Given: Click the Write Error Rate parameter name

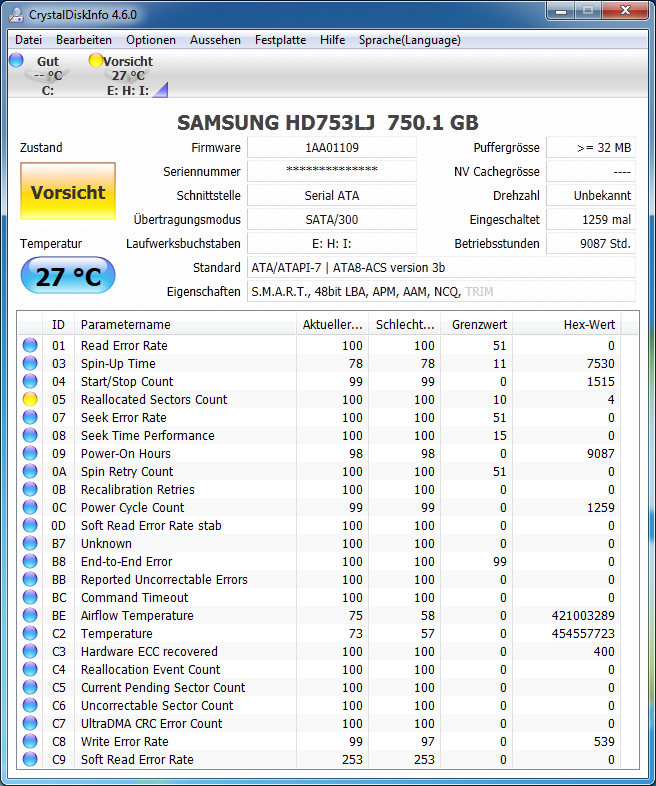Looking at the screenshot, I should pos(125,742).
